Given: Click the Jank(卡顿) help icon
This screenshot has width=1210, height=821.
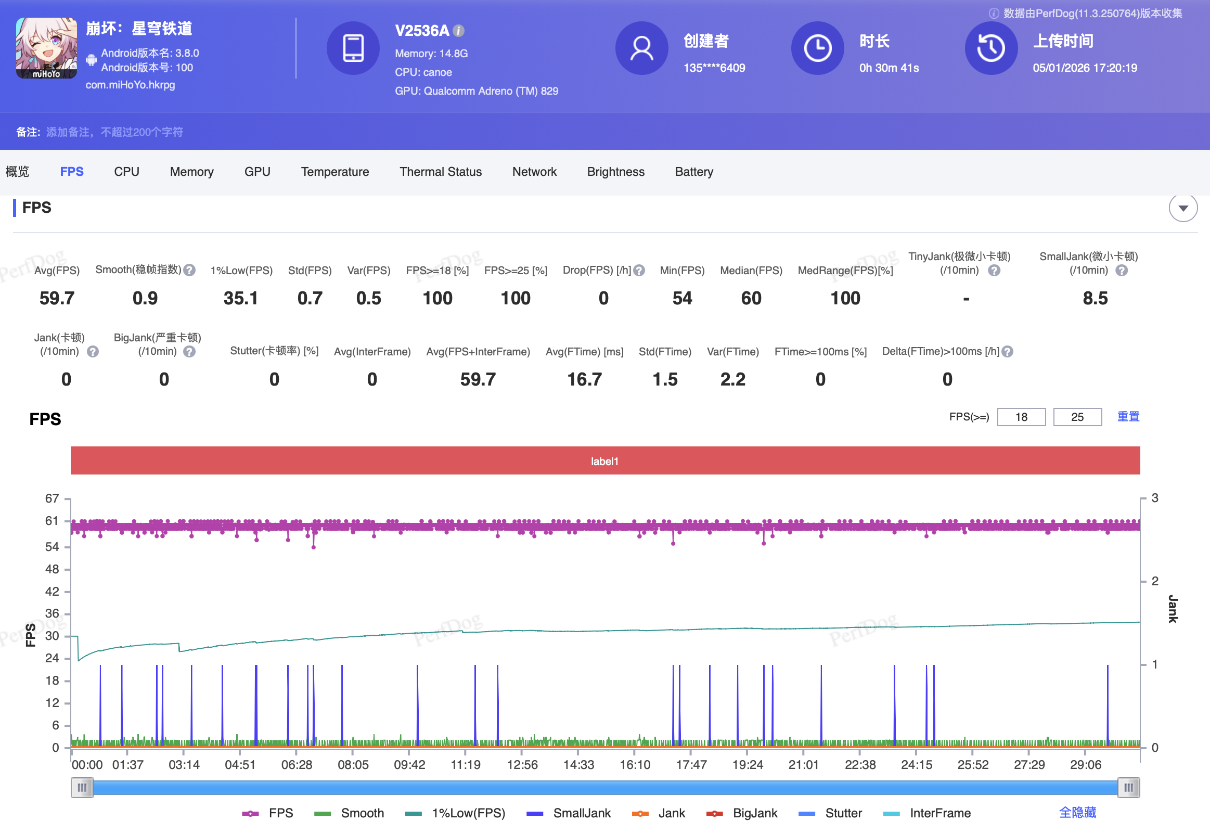Looking at the screenshot, I should [x=93, y=352].
